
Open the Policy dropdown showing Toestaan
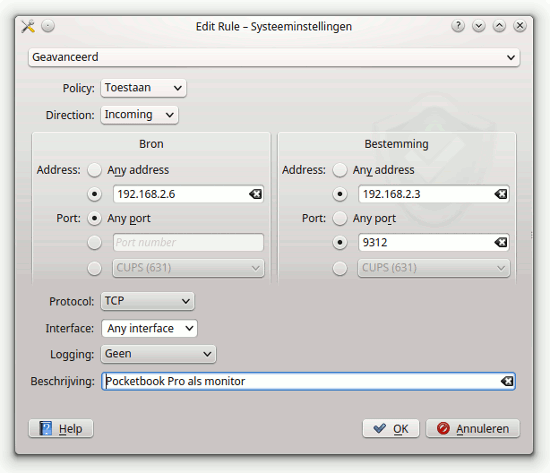click(x=143, y=88)
